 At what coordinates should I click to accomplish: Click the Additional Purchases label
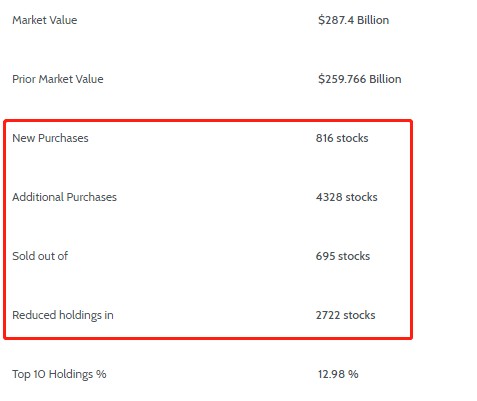pos(64,197)
